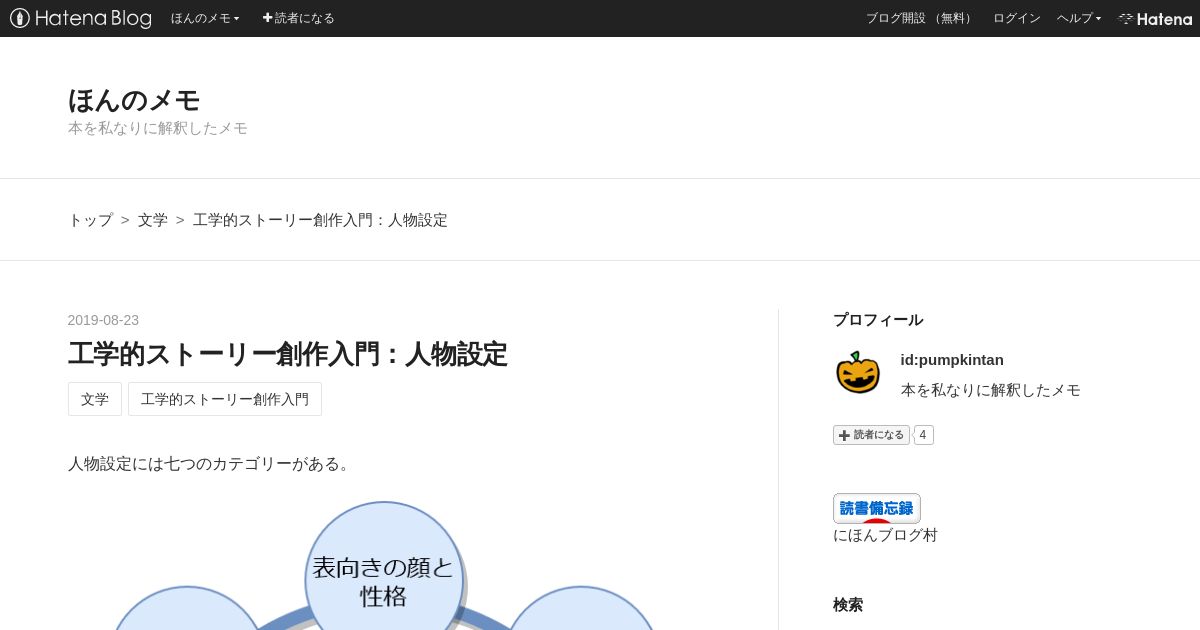Click the 検索 sidebar heading
Image resolution: width=1200 pixels, height=630 pixels.
coord(848,605)
